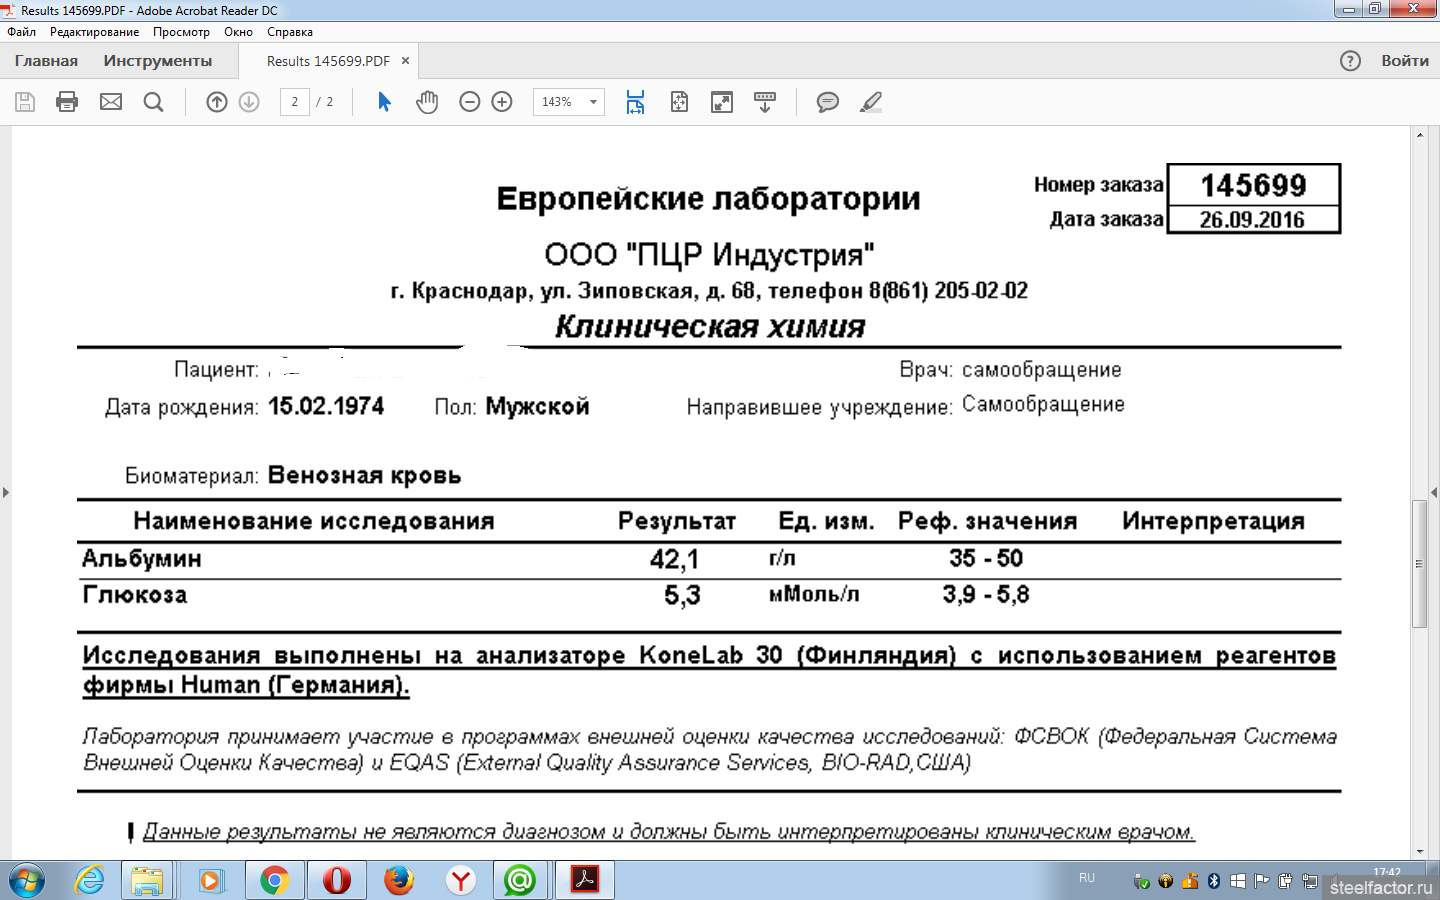The image size is (1440, 900).
Task: Open the Файл menu
Action: point(21,32)
